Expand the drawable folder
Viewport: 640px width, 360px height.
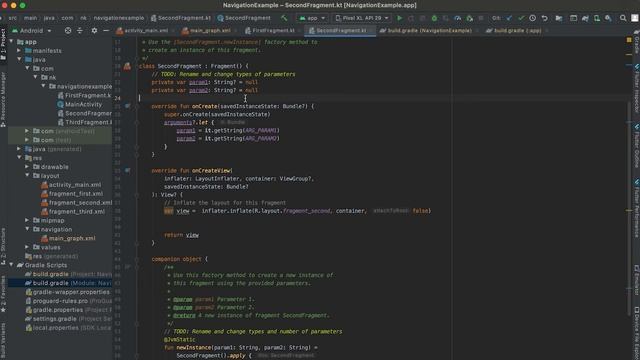(x=27, y=167)
